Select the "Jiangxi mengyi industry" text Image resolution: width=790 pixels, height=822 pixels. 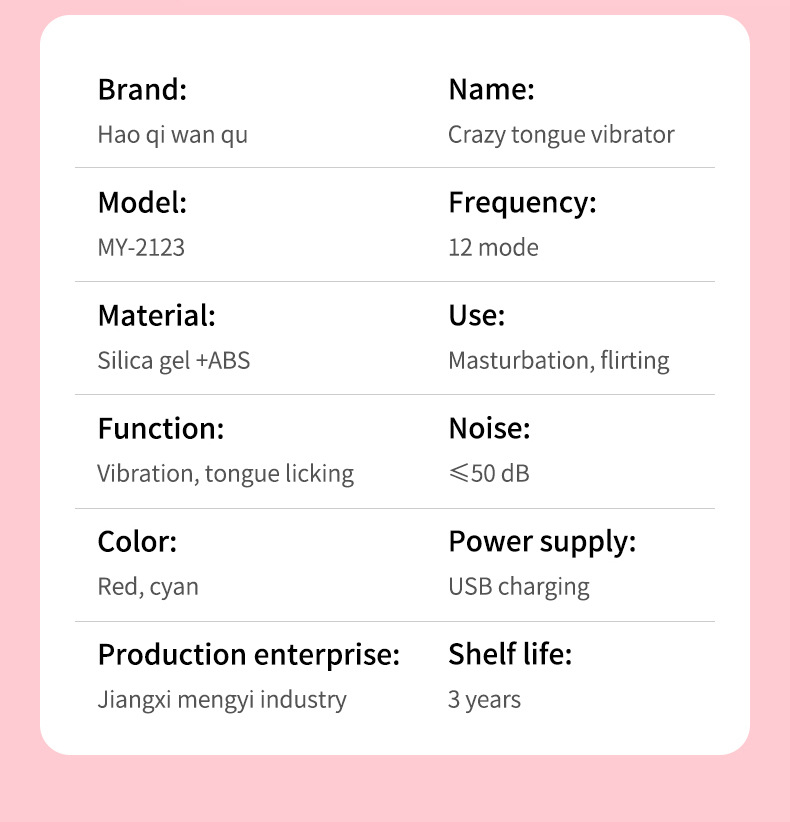[x=222, y=700]
